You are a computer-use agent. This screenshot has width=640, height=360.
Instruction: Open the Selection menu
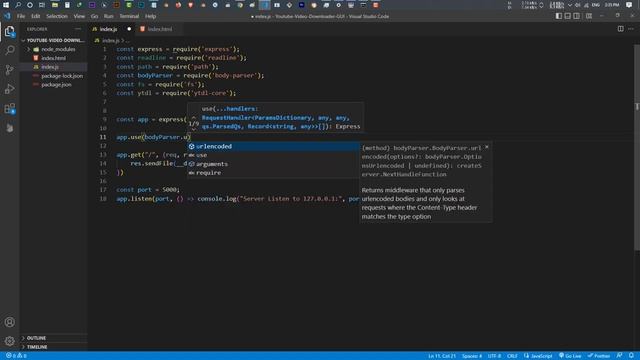[x=57, y=16]
